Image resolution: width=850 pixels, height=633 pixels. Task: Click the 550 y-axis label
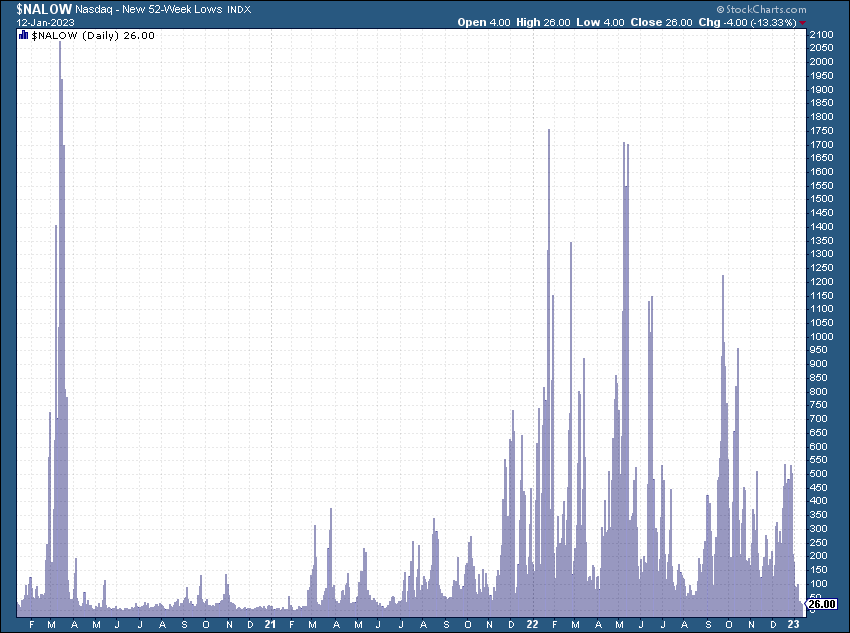point(819,460)
